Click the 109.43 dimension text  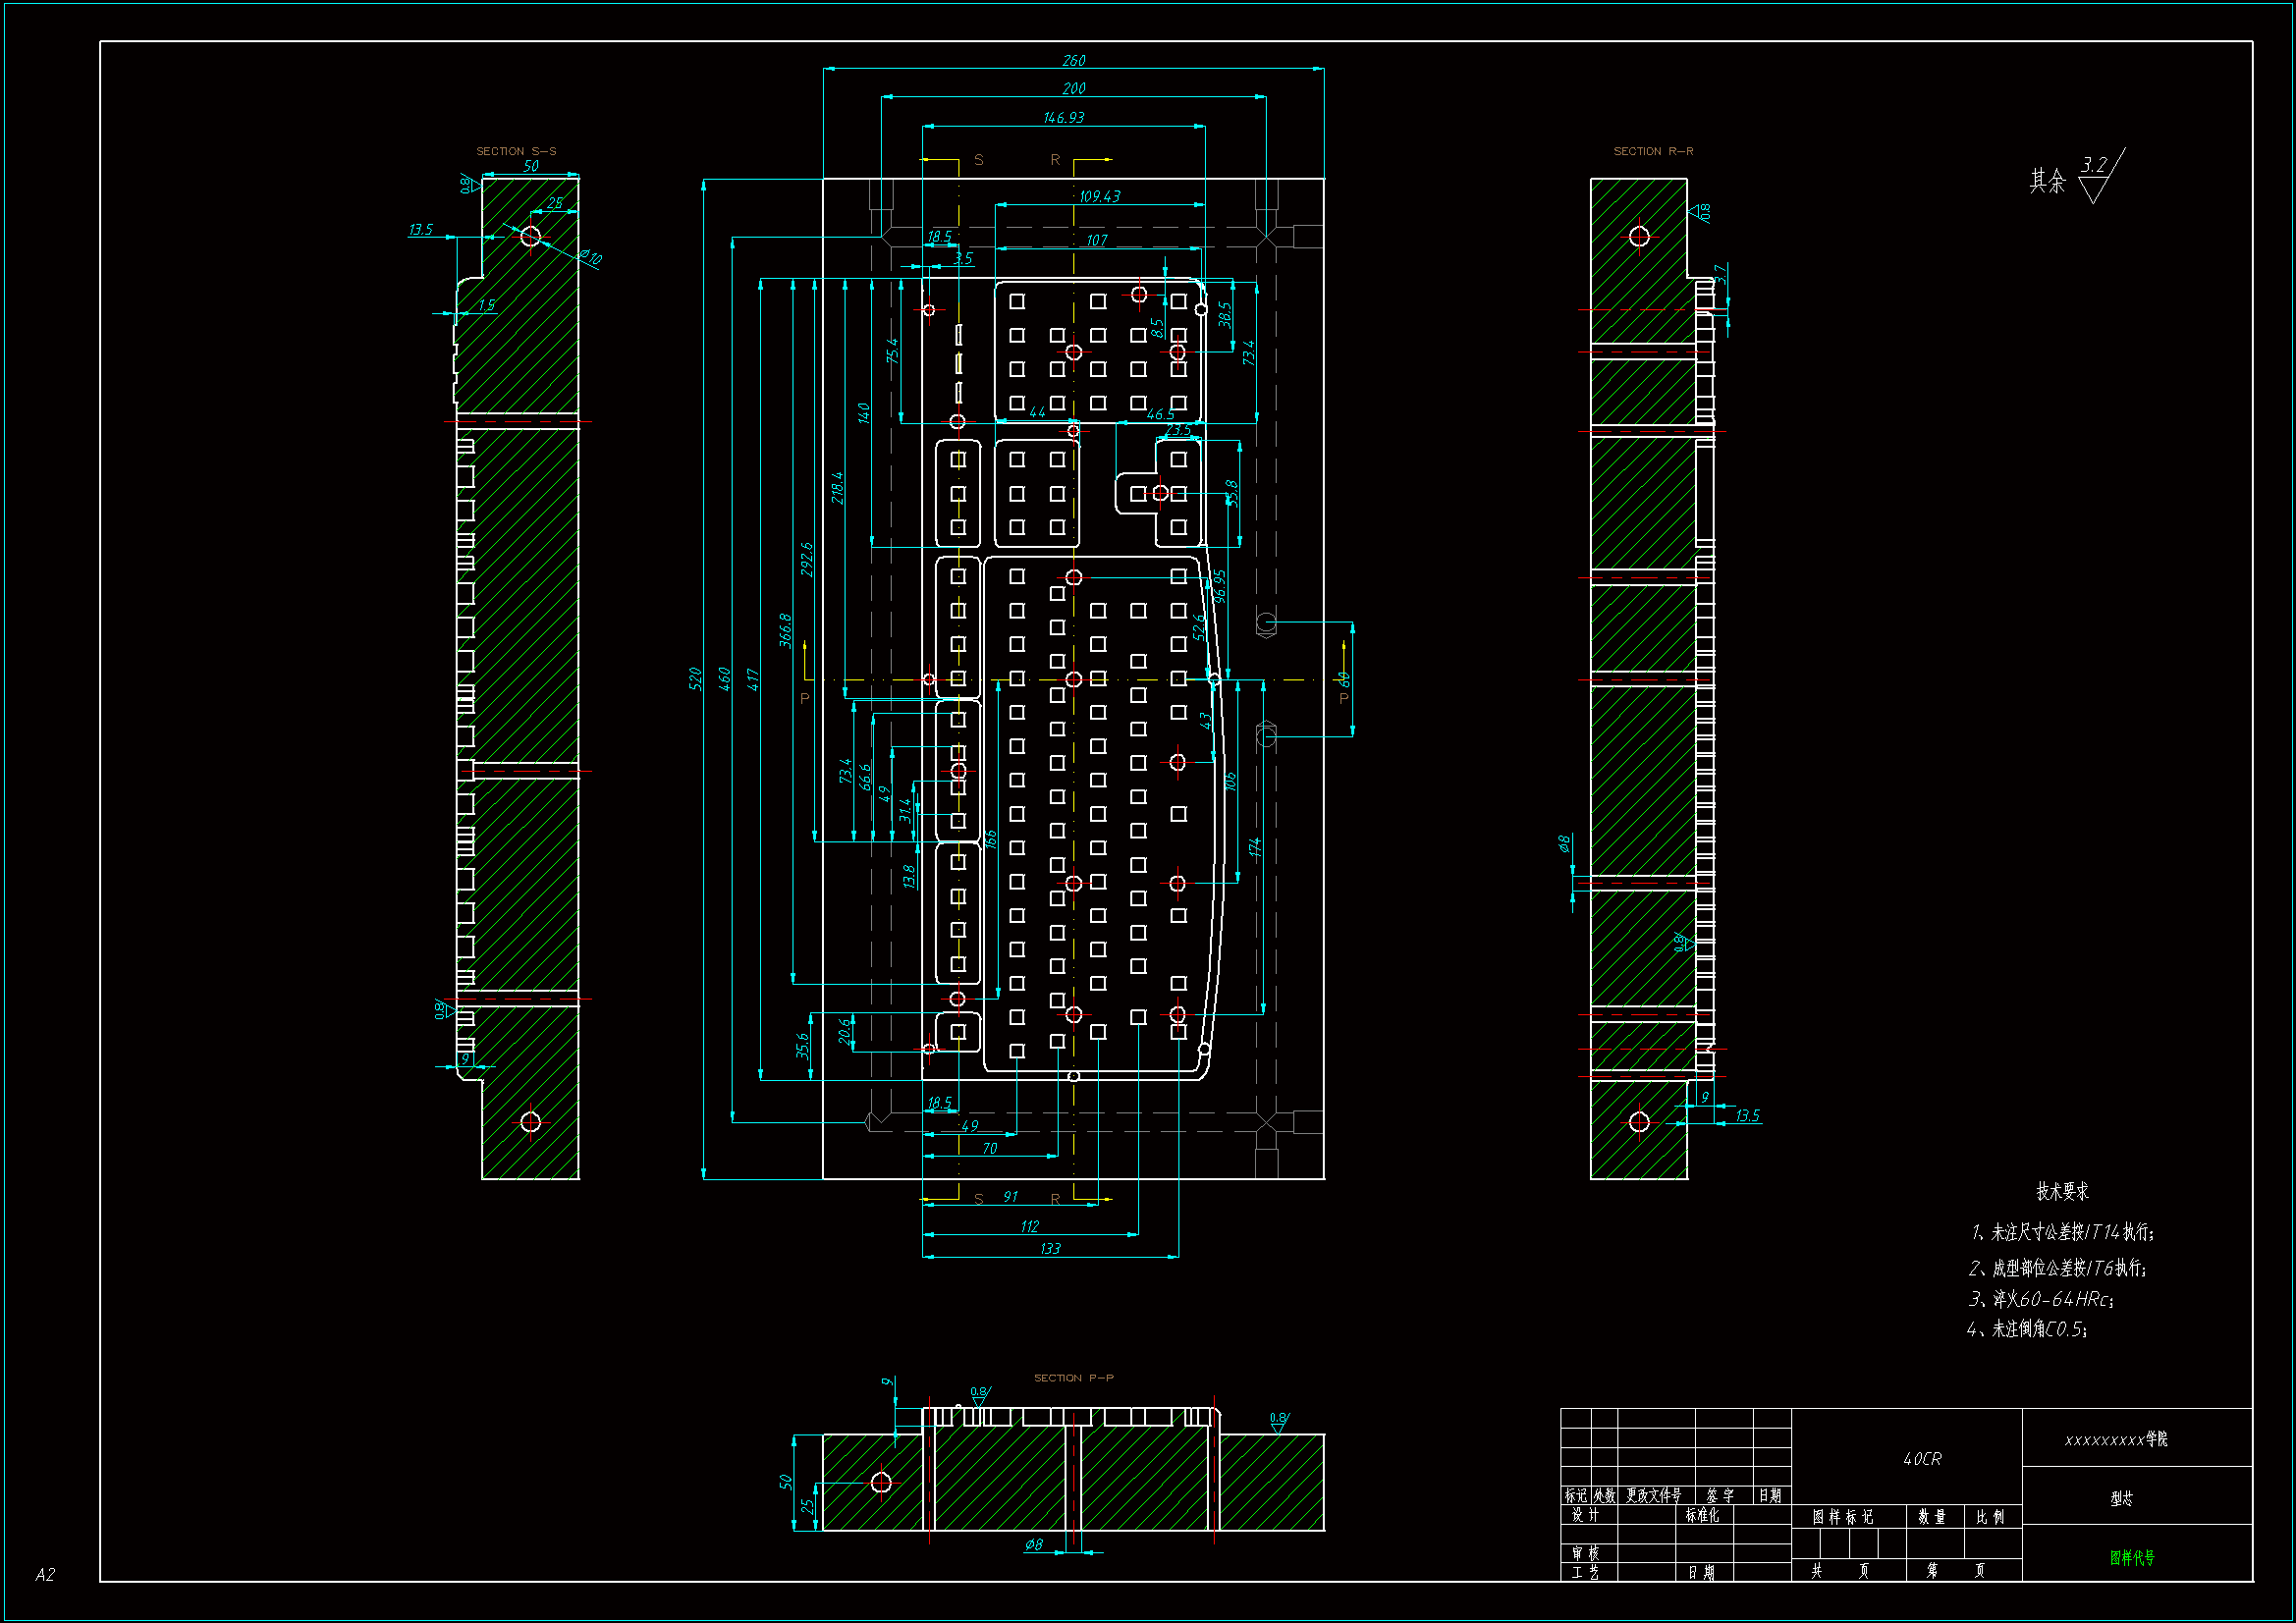pos(1099,197)
